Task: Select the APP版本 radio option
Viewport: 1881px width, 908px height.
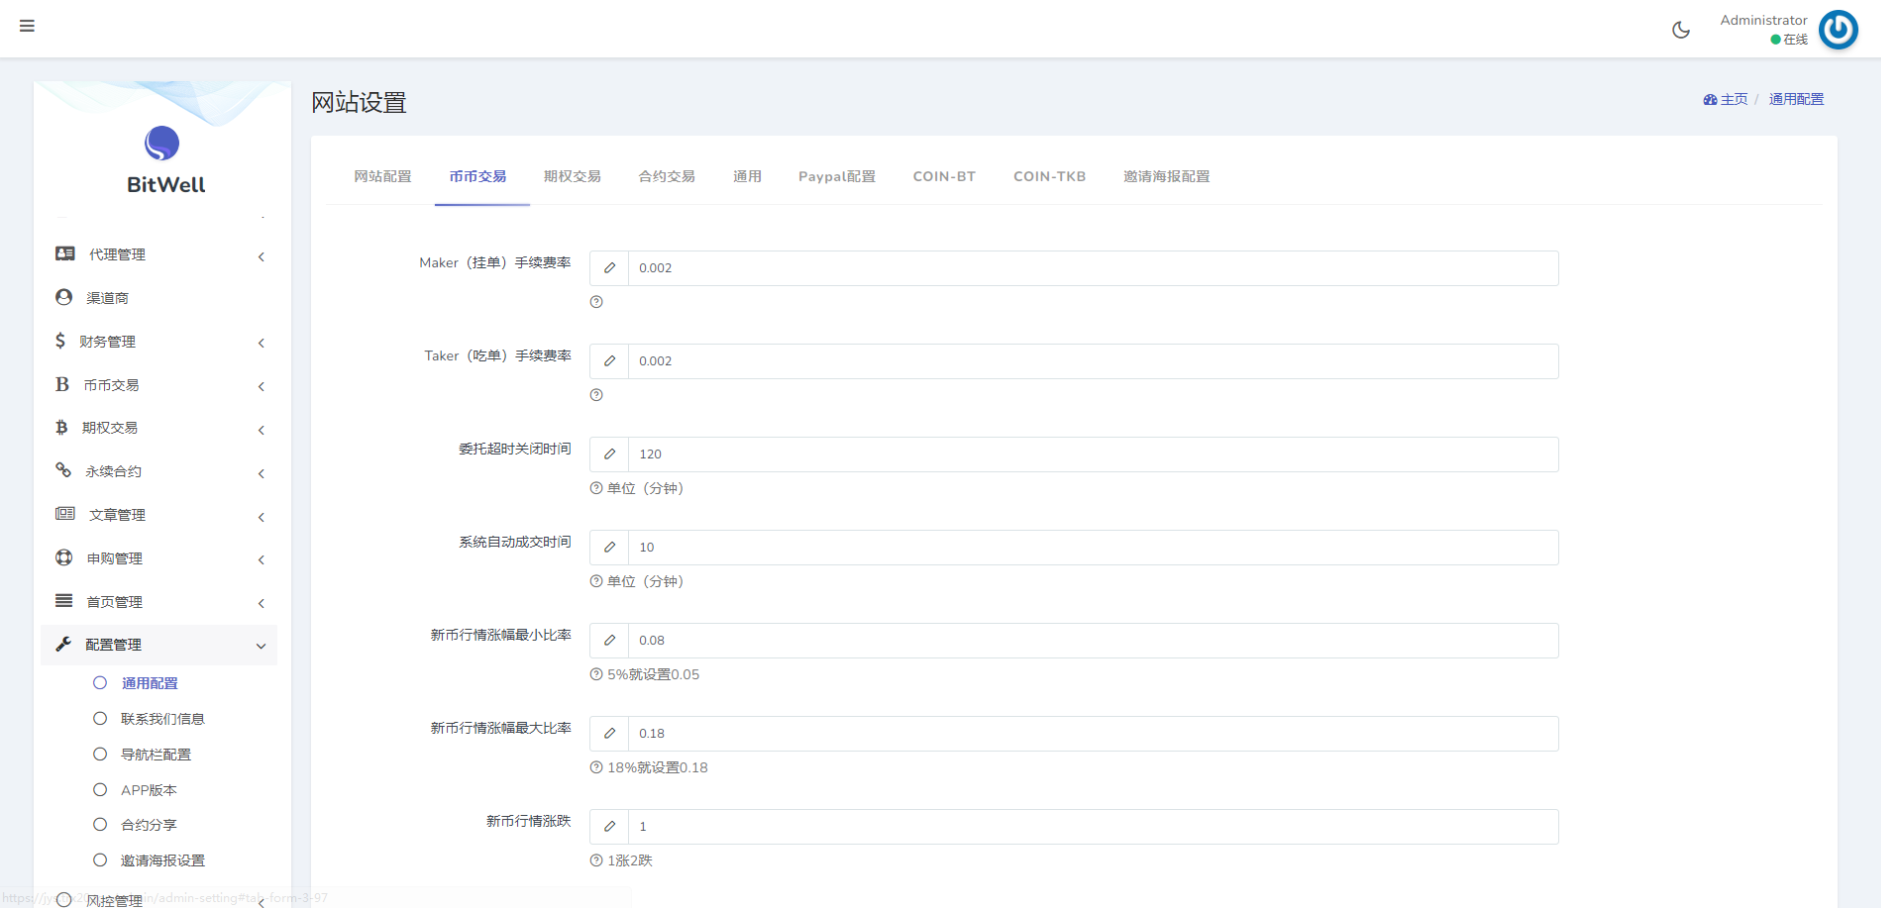Action: tap(99, 789)
